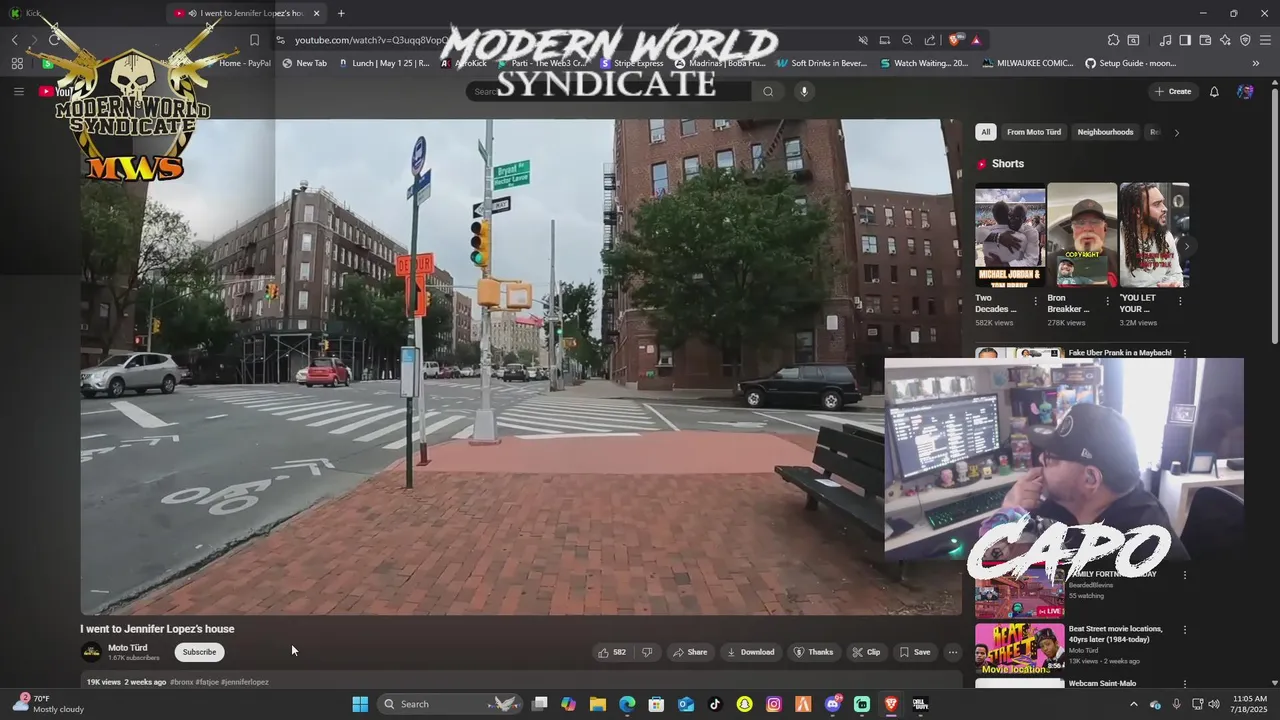Screen dimensions: 1280x720
Task: Open Michael Jordan Shorts thumbnail
Action: click(x=1010, y=235)
